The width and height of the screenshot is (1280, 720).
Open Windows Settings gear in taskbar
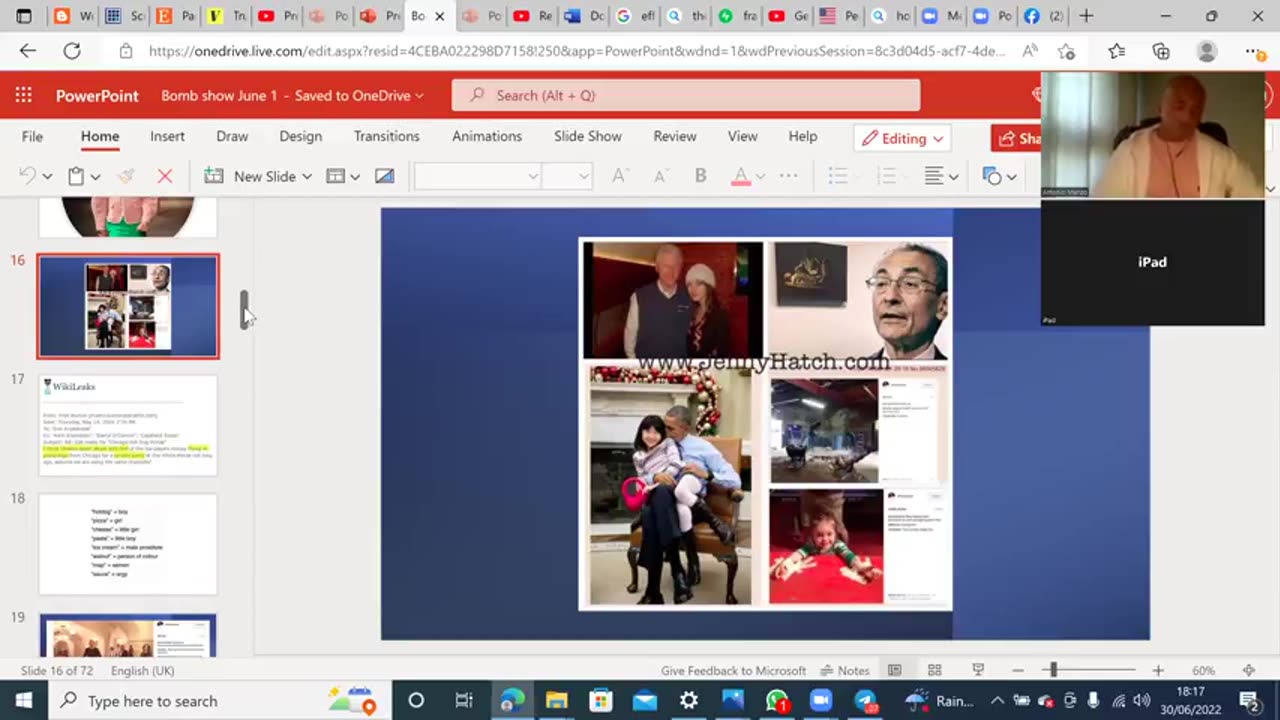pyautogui.click(x=689, y=700)
